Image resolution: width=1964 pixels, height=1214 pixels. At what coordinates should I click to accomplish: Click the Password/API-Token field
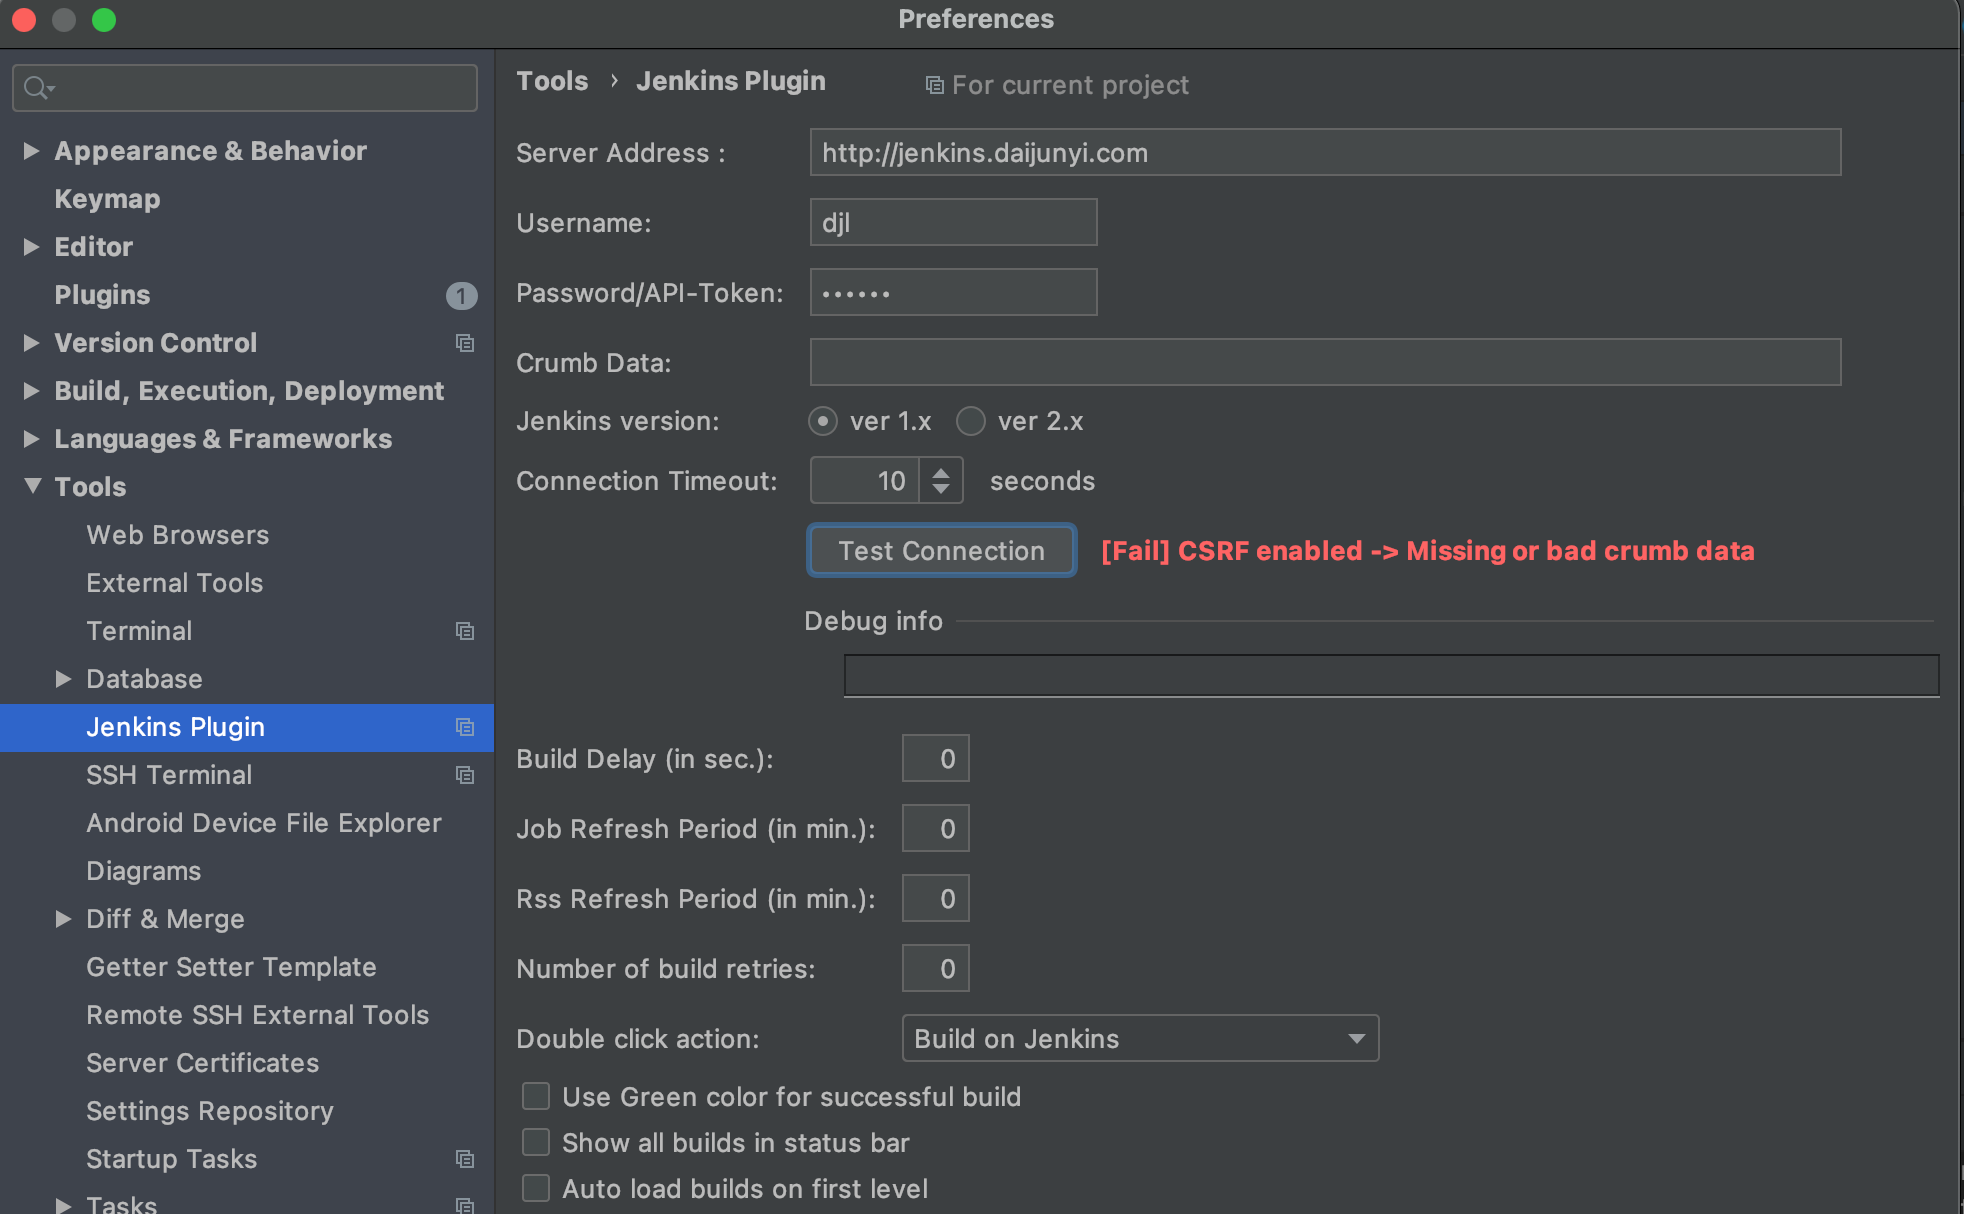pyautogui.click(x=953, y=292)
